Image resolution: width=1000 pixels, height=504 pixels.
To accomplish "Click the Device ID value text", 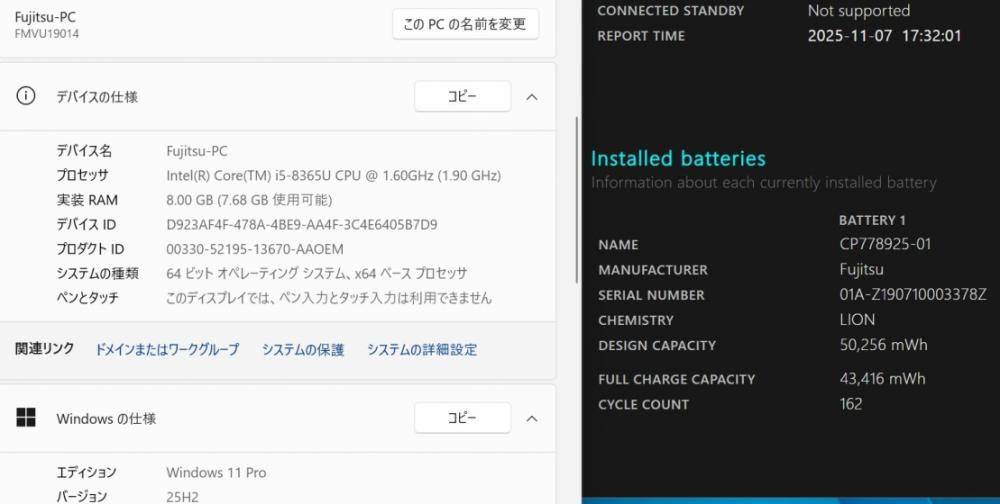I will tap(301, 224).
